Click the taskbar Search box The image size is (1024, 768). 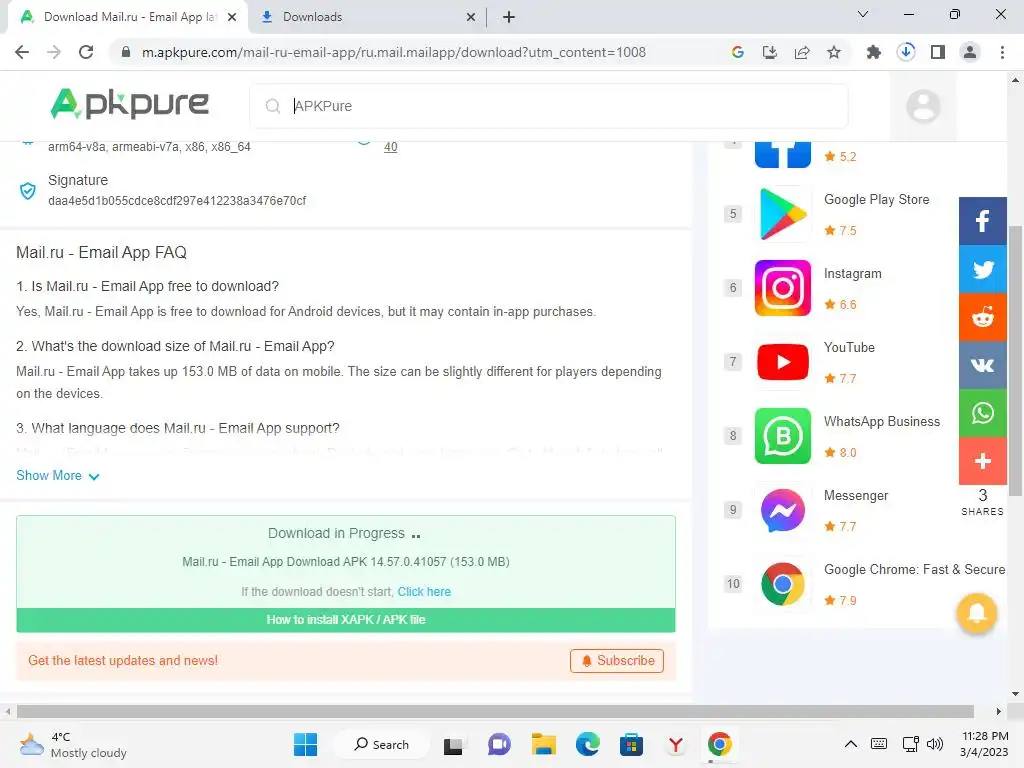pos(381,744)
